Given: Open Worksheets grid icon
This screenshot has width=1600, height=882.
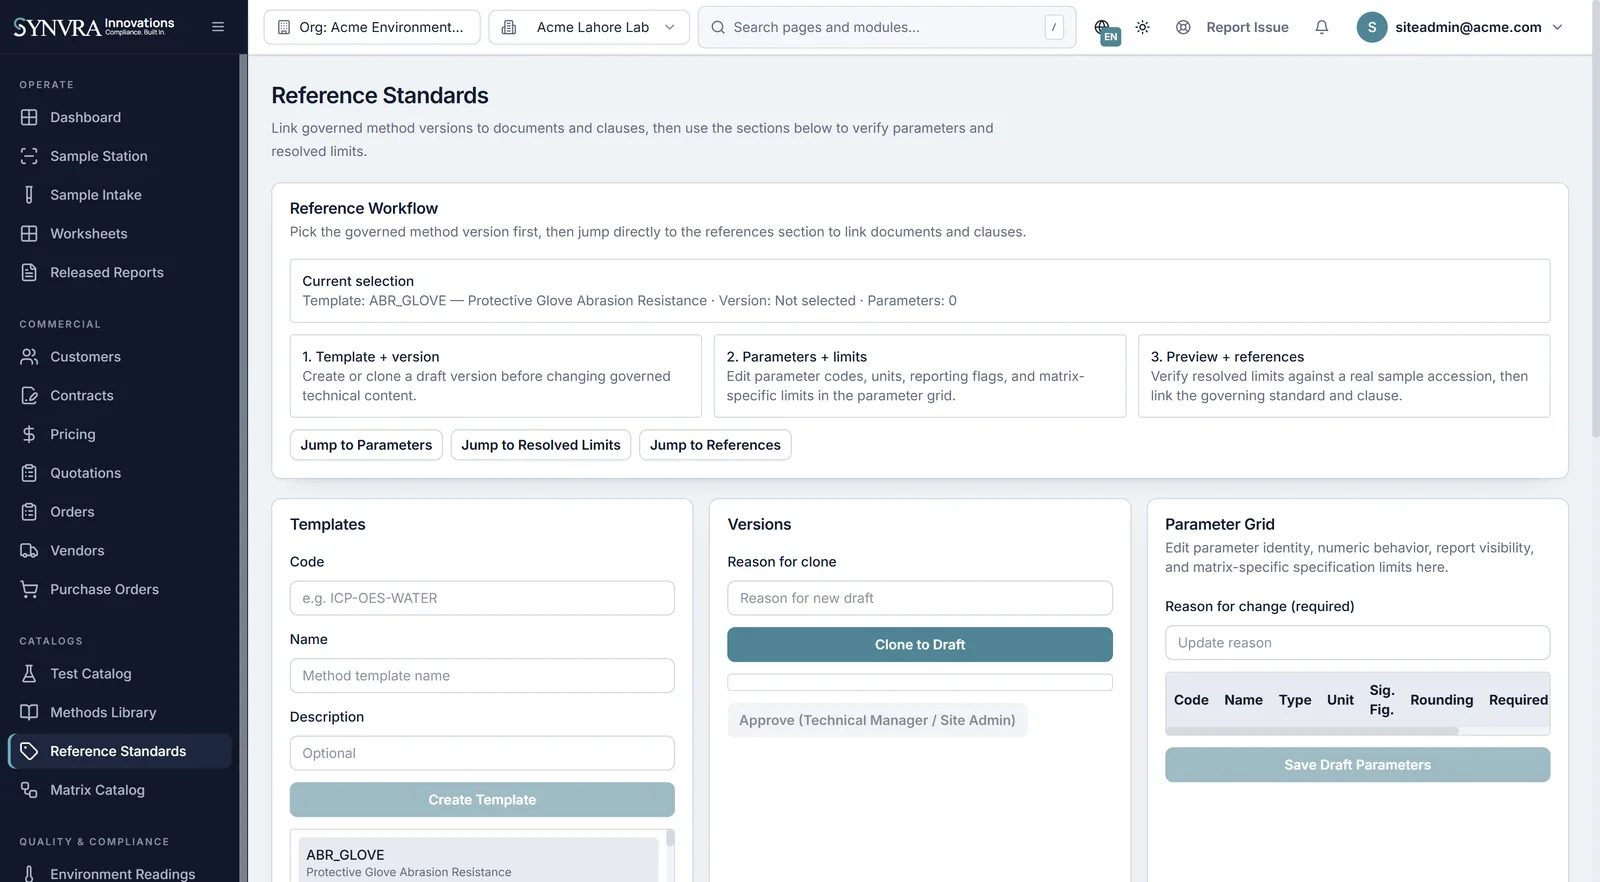Looking at the screenshot, I should tap(29, 234).
